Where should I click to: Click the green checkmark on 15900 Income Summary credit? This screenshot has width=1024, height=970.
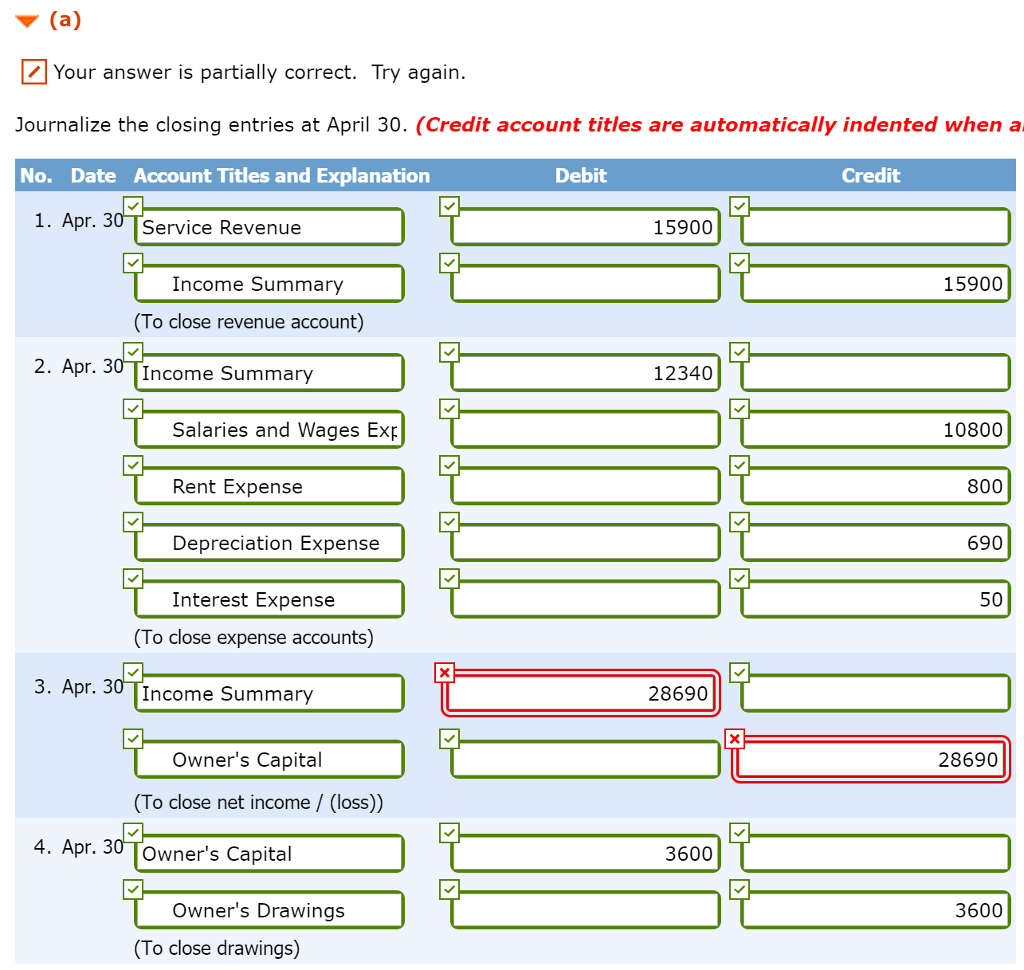[x=740, y=262]
